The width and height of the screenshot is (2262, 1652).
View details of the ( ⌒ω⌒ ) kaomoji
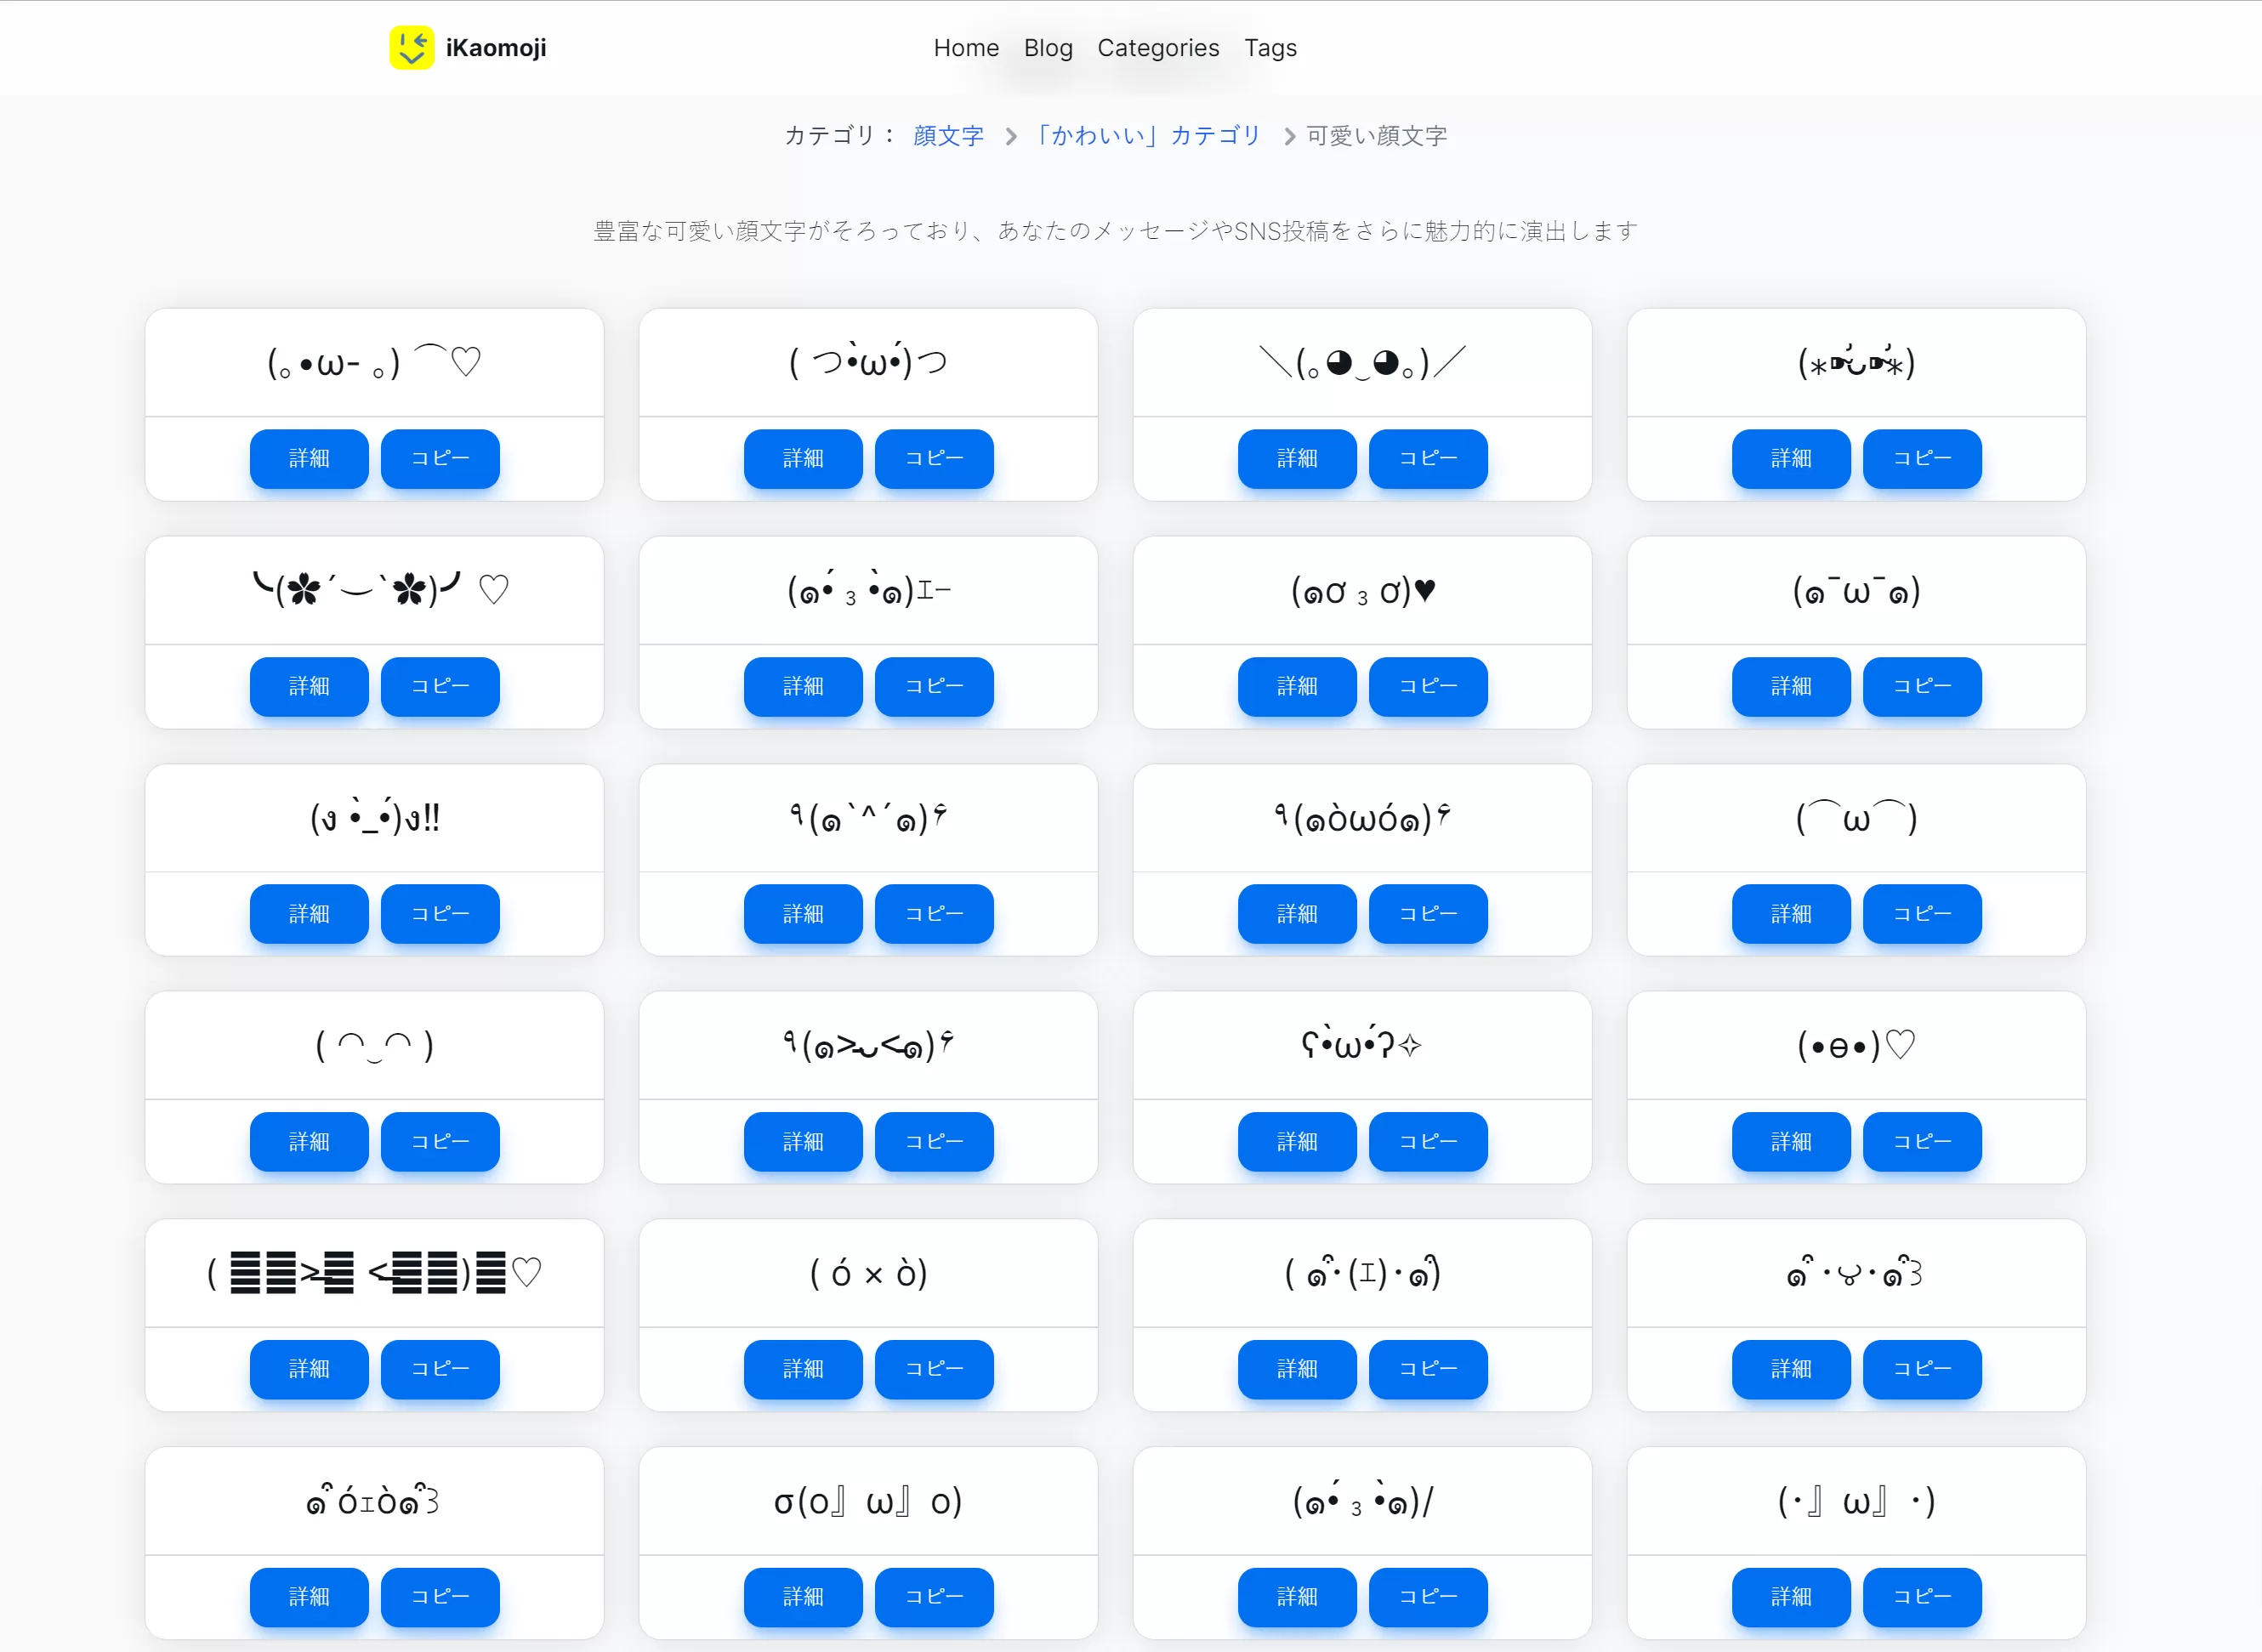1789,914
